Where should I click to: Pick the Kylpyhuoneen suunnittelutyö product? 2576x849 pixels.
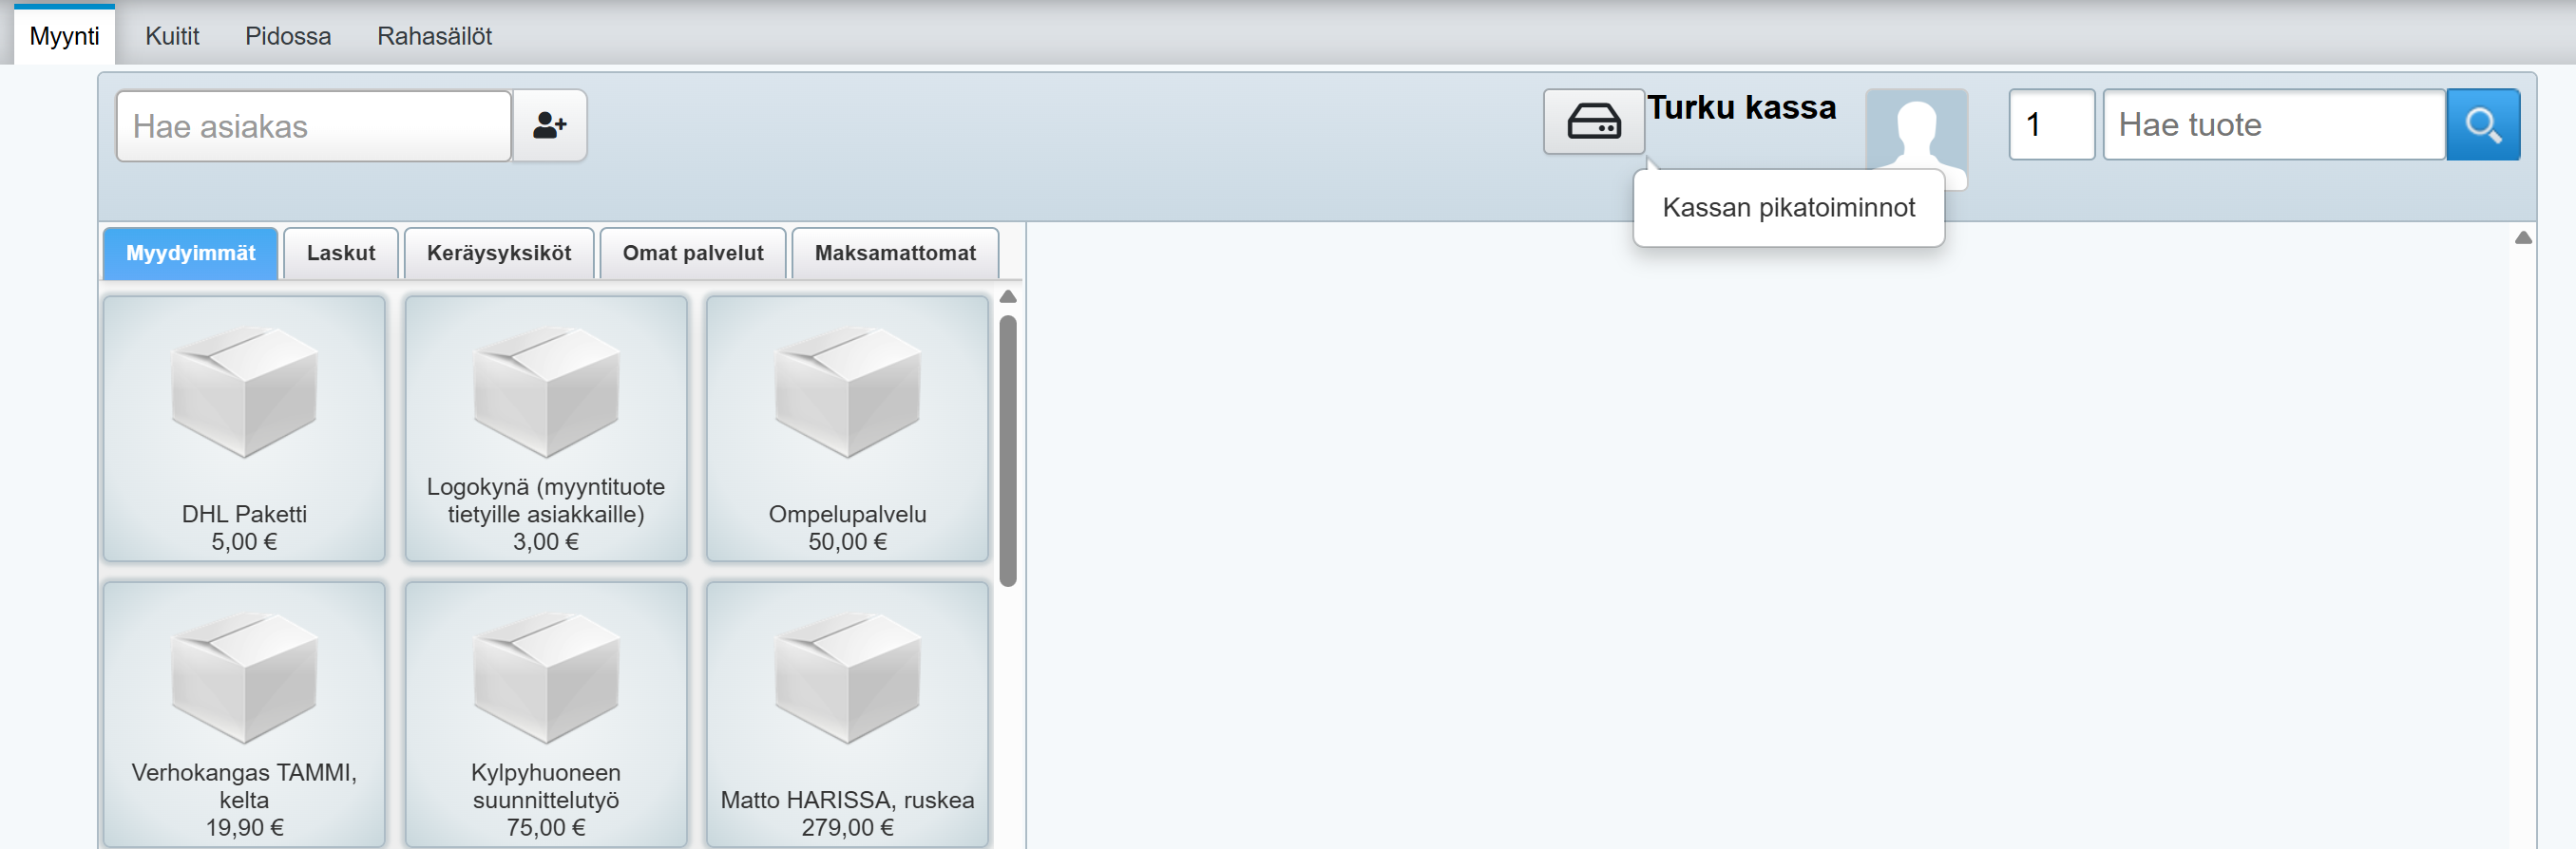pyautogui.click(x=545, y=714)
